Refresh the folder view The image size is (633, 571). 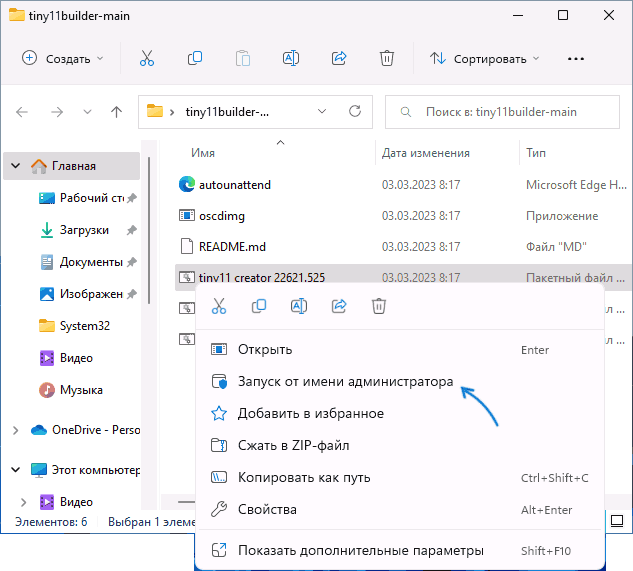(355, 111)
